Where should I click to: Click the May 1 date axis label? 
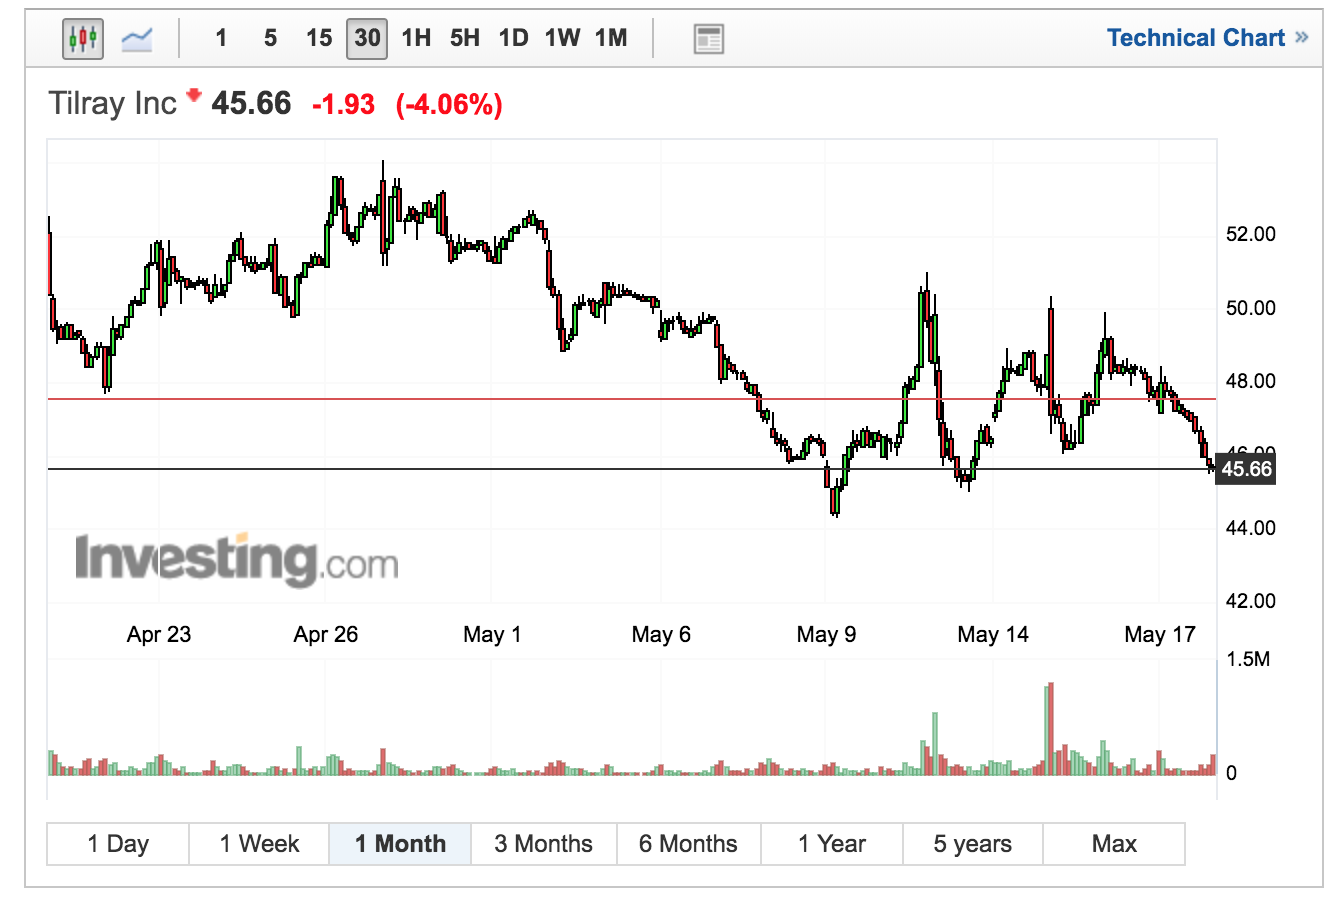pos(492,634)
